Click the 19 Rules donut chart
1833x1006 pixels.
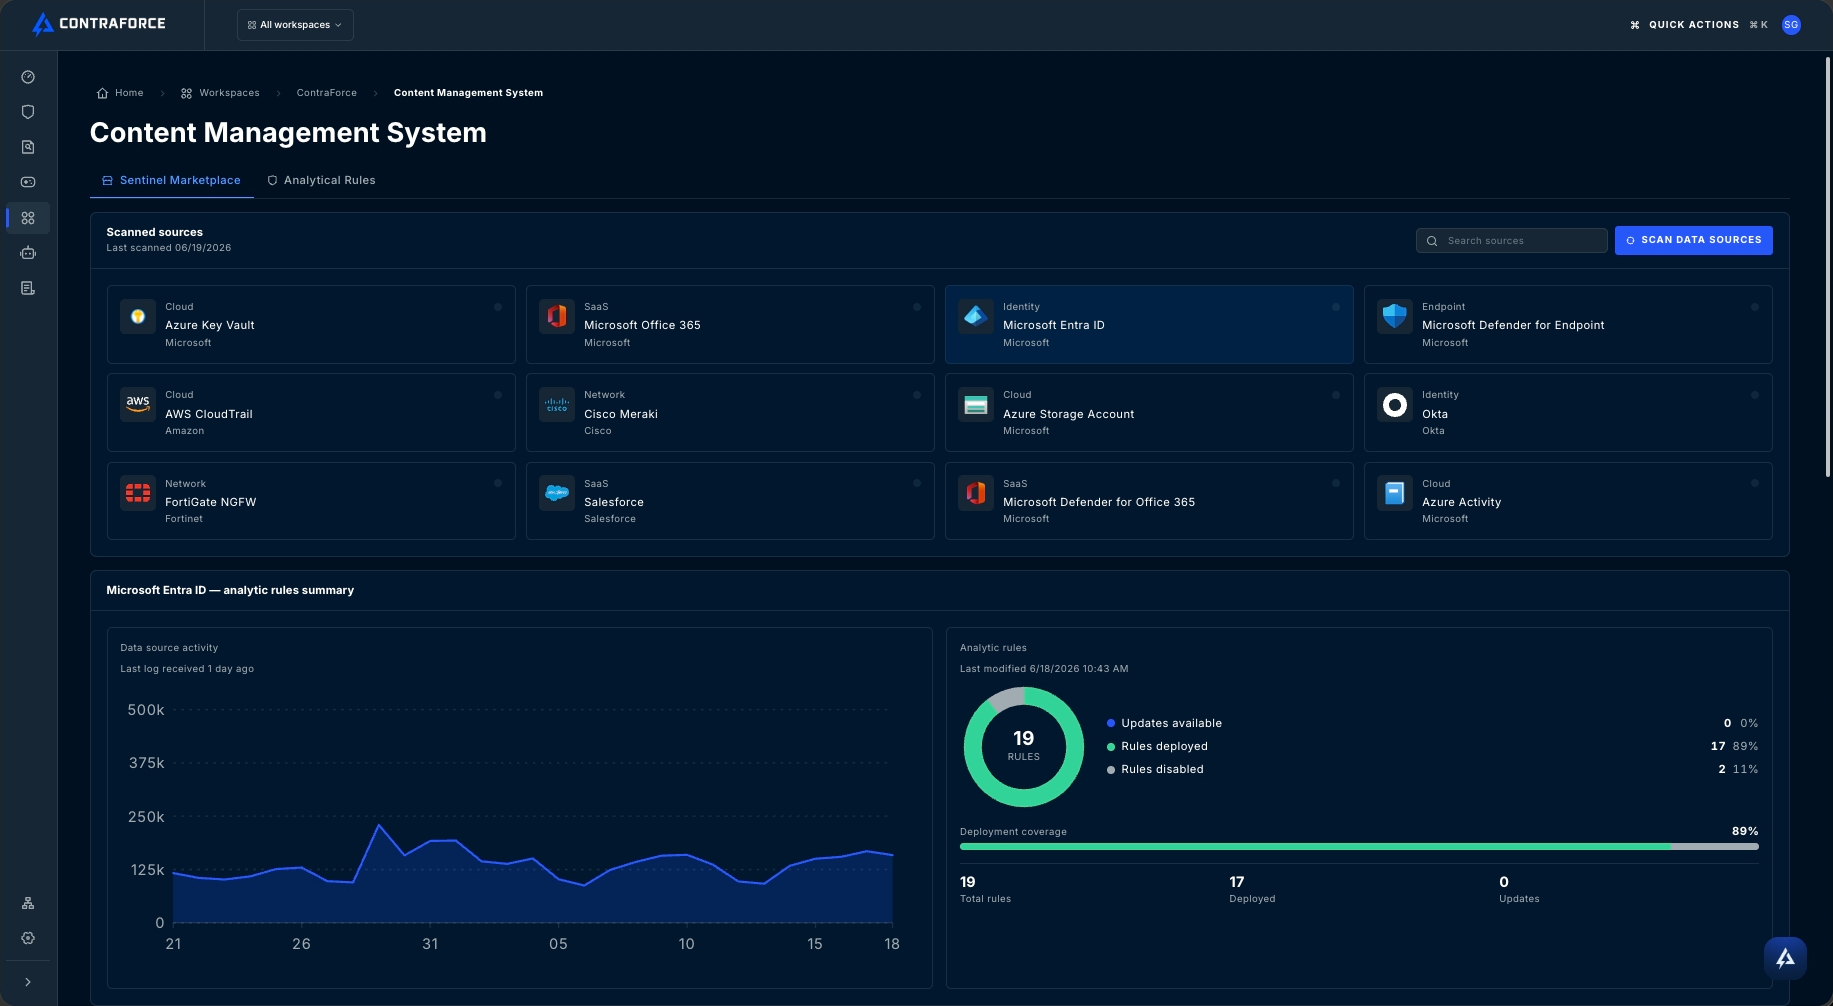click(x=1023, y=746)
